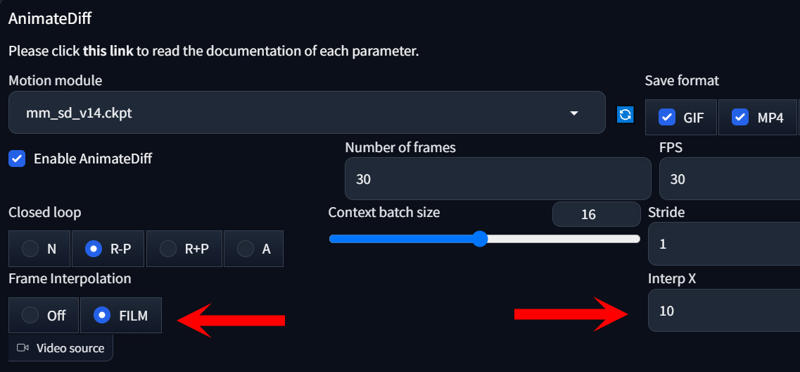
Task: Choose closed loop option R+P
Action: (184, 249)
